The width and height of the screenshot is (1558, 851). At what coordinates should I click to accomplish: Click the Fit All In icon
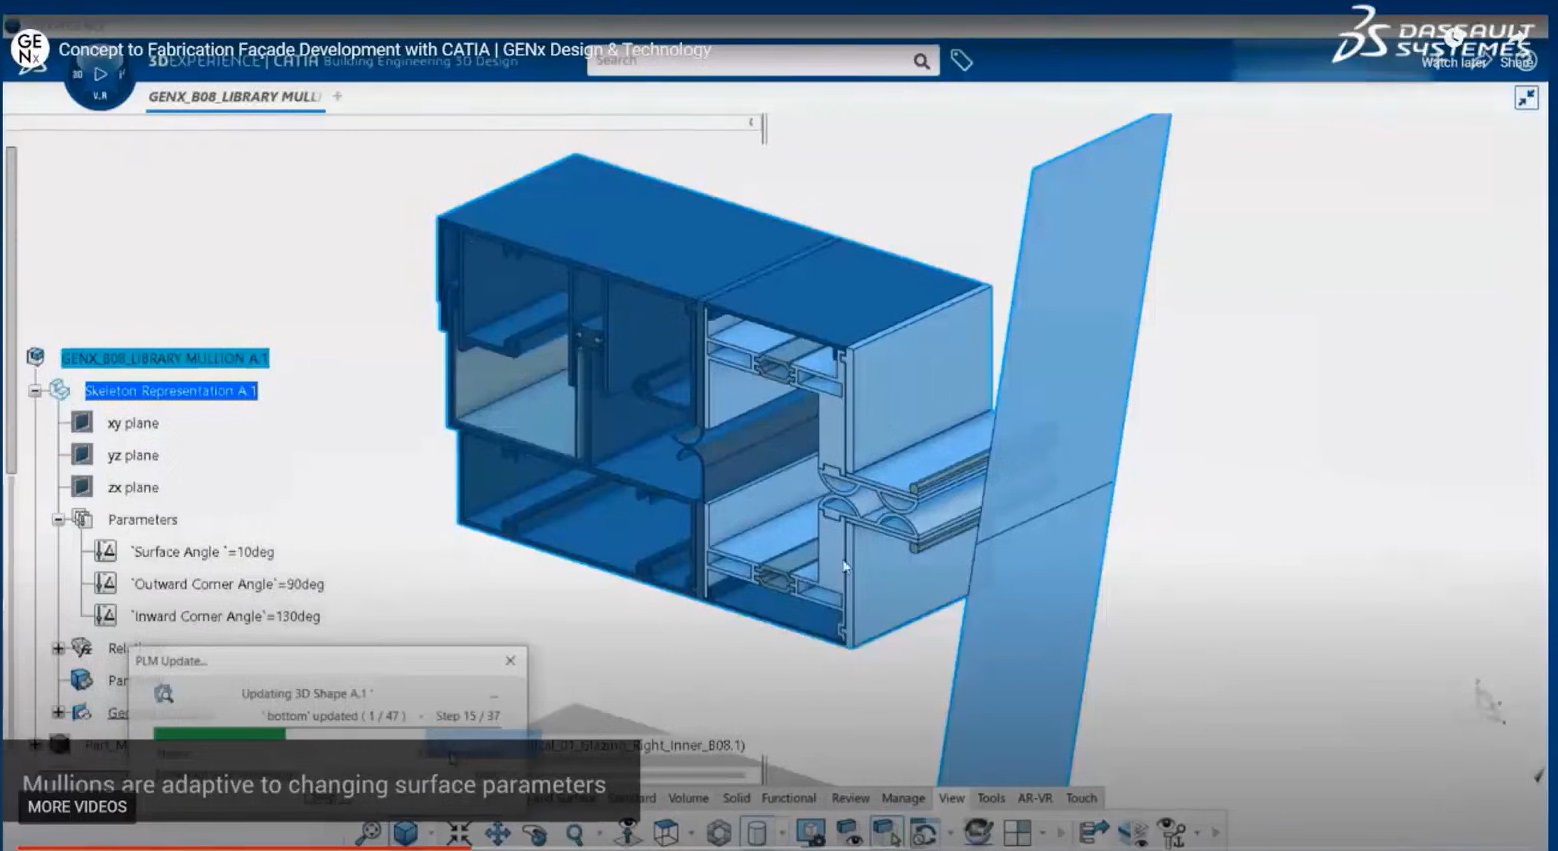click(460, 830)
